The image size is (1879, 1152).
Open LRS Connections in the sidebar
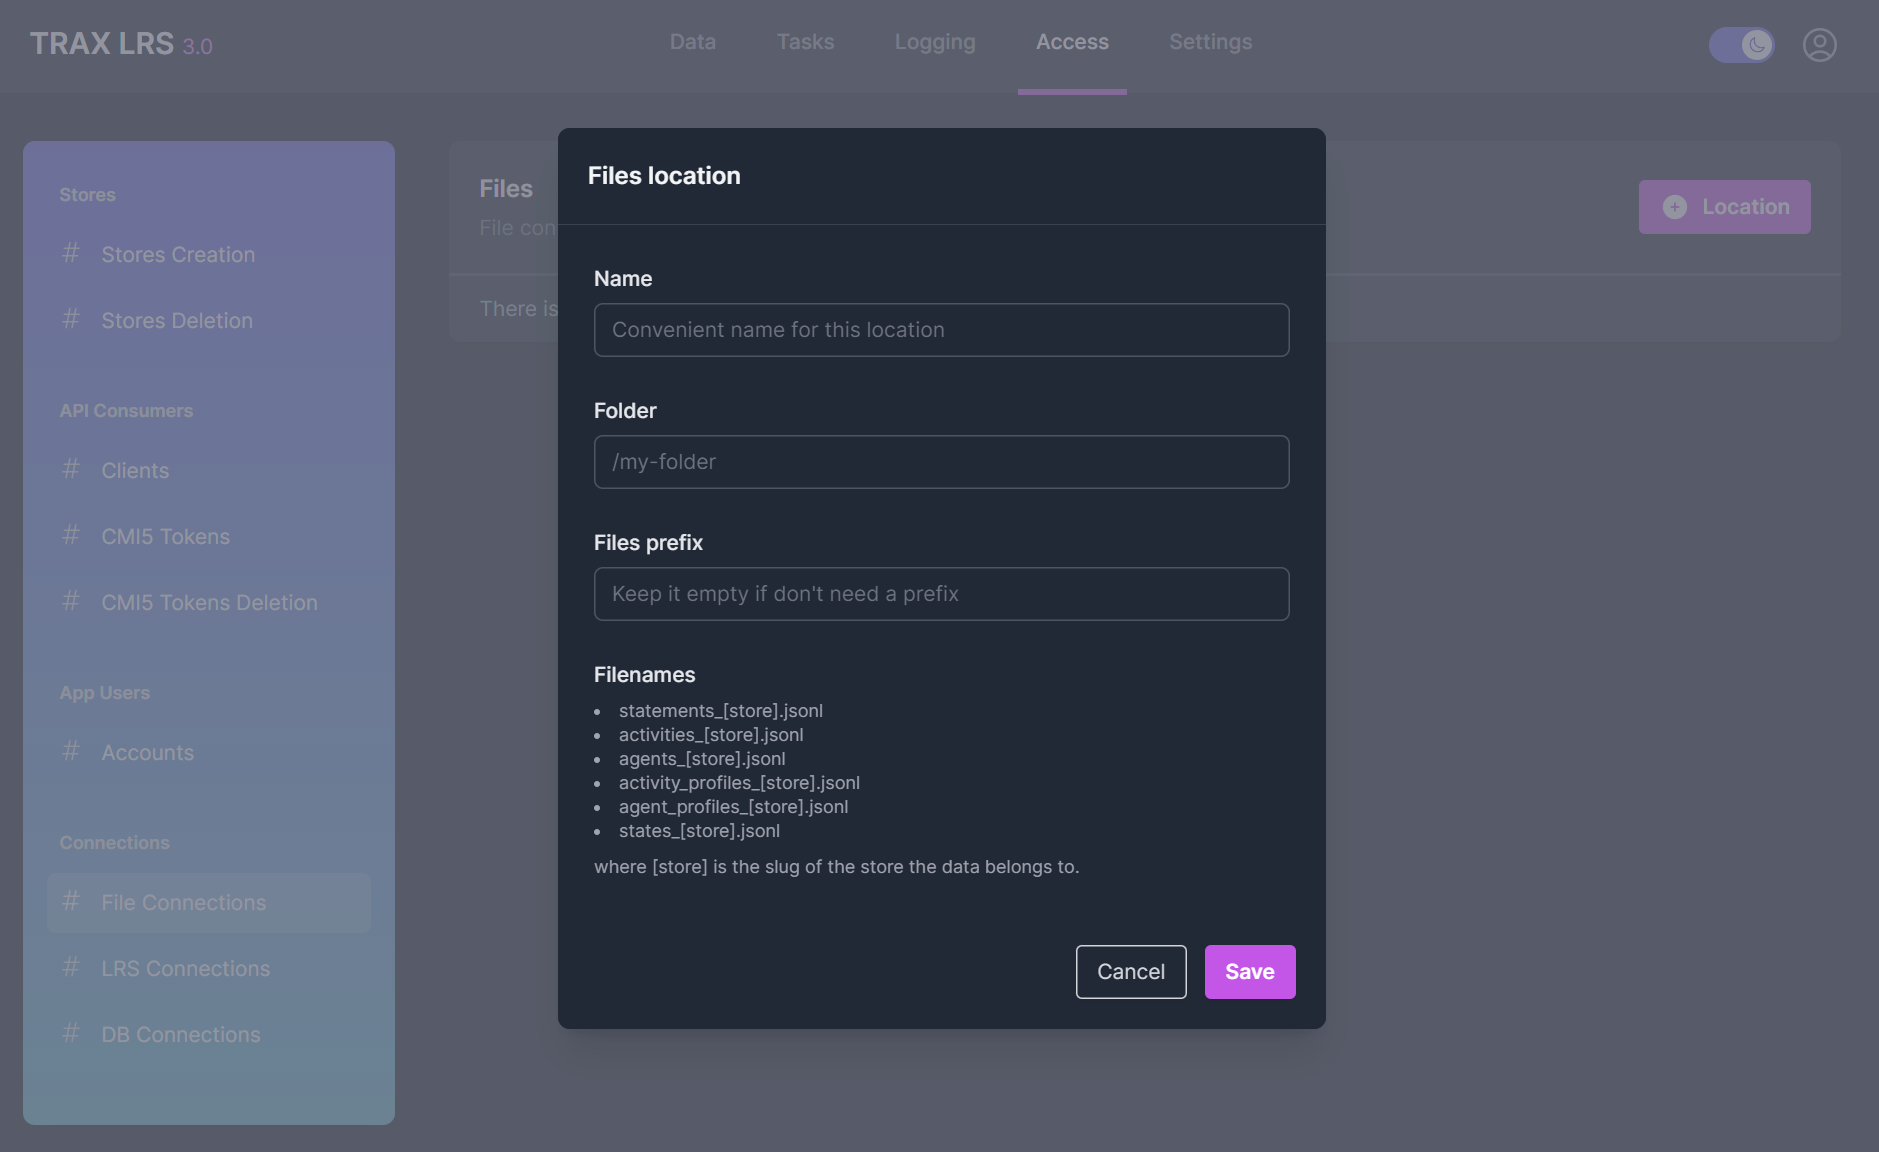point(185,968)
